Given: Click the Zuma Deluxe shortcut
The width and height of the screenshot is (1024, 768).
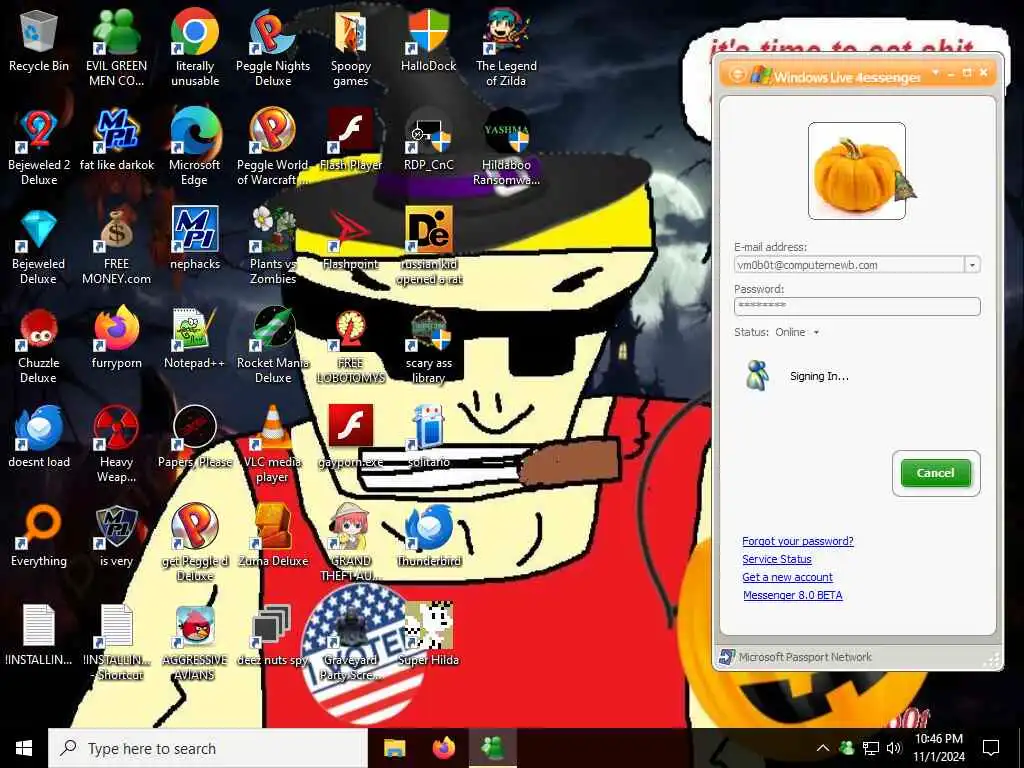Looking at the screenshot, I should 273,528.
